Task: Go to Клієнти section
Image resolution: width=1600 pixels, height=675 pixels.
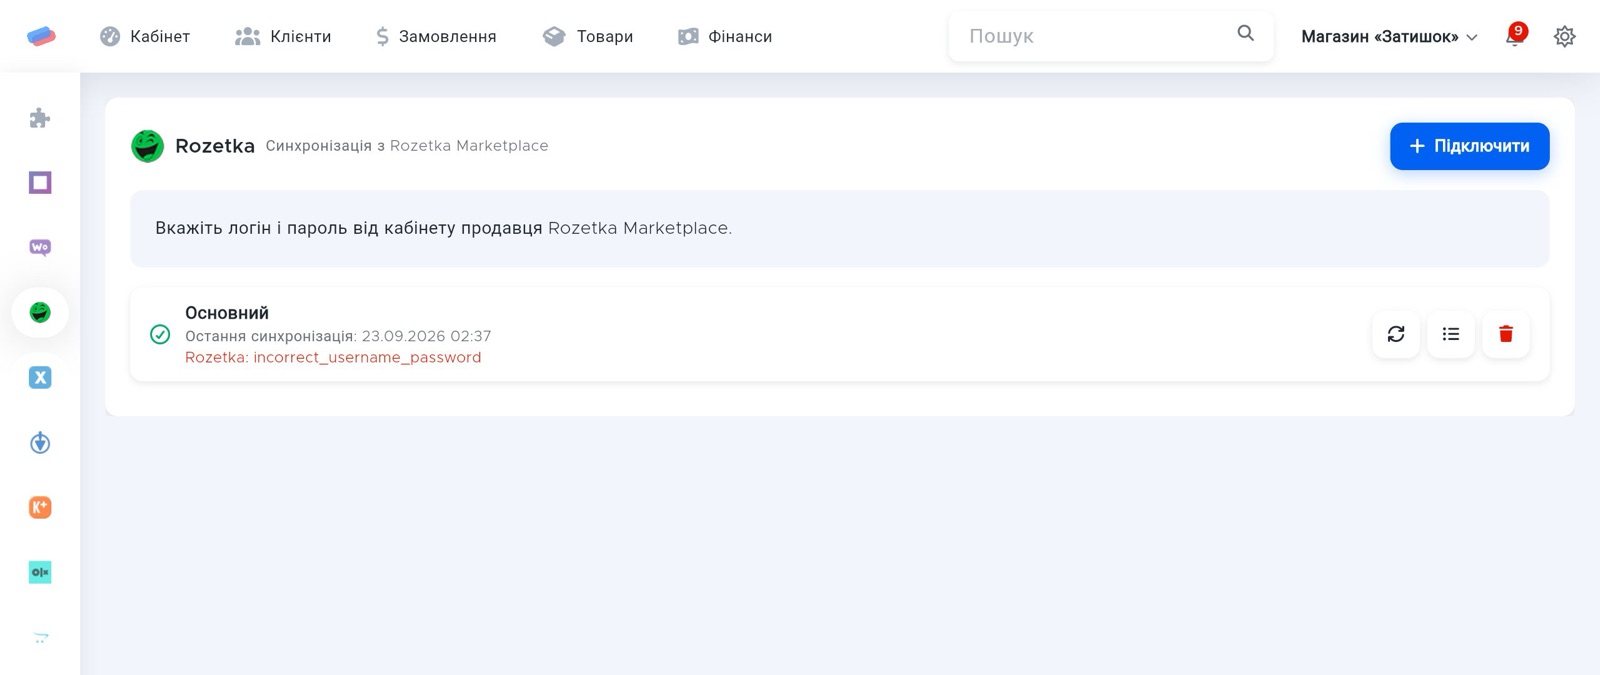Action: pos(283,36)
